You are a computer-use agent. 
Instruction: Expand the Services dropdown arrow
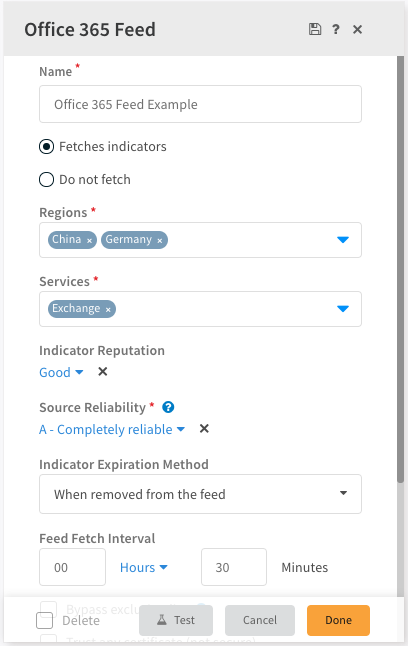[343, 309]
